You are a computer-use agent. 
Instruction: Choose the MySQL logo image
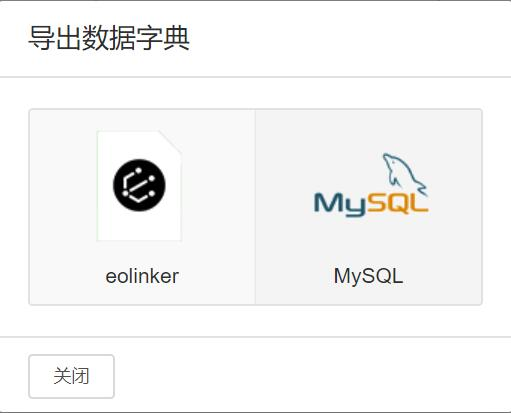tap(371, 185)
